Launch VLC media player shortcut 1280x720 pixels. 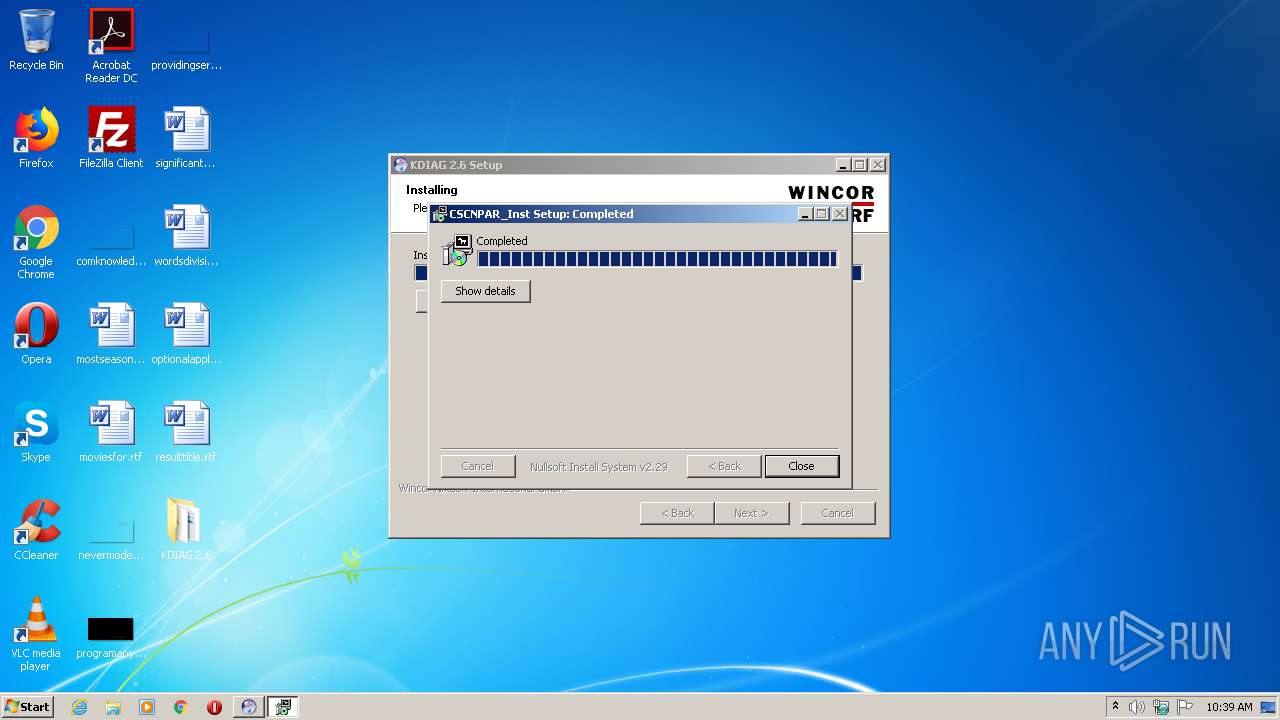click(36, 634)
